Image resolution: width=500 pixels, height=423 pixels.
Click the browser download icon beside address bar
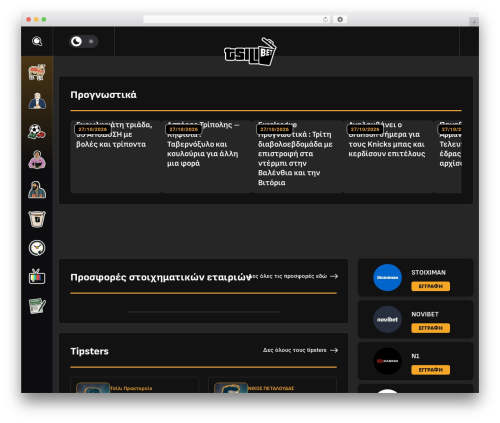tap(340, 19)
